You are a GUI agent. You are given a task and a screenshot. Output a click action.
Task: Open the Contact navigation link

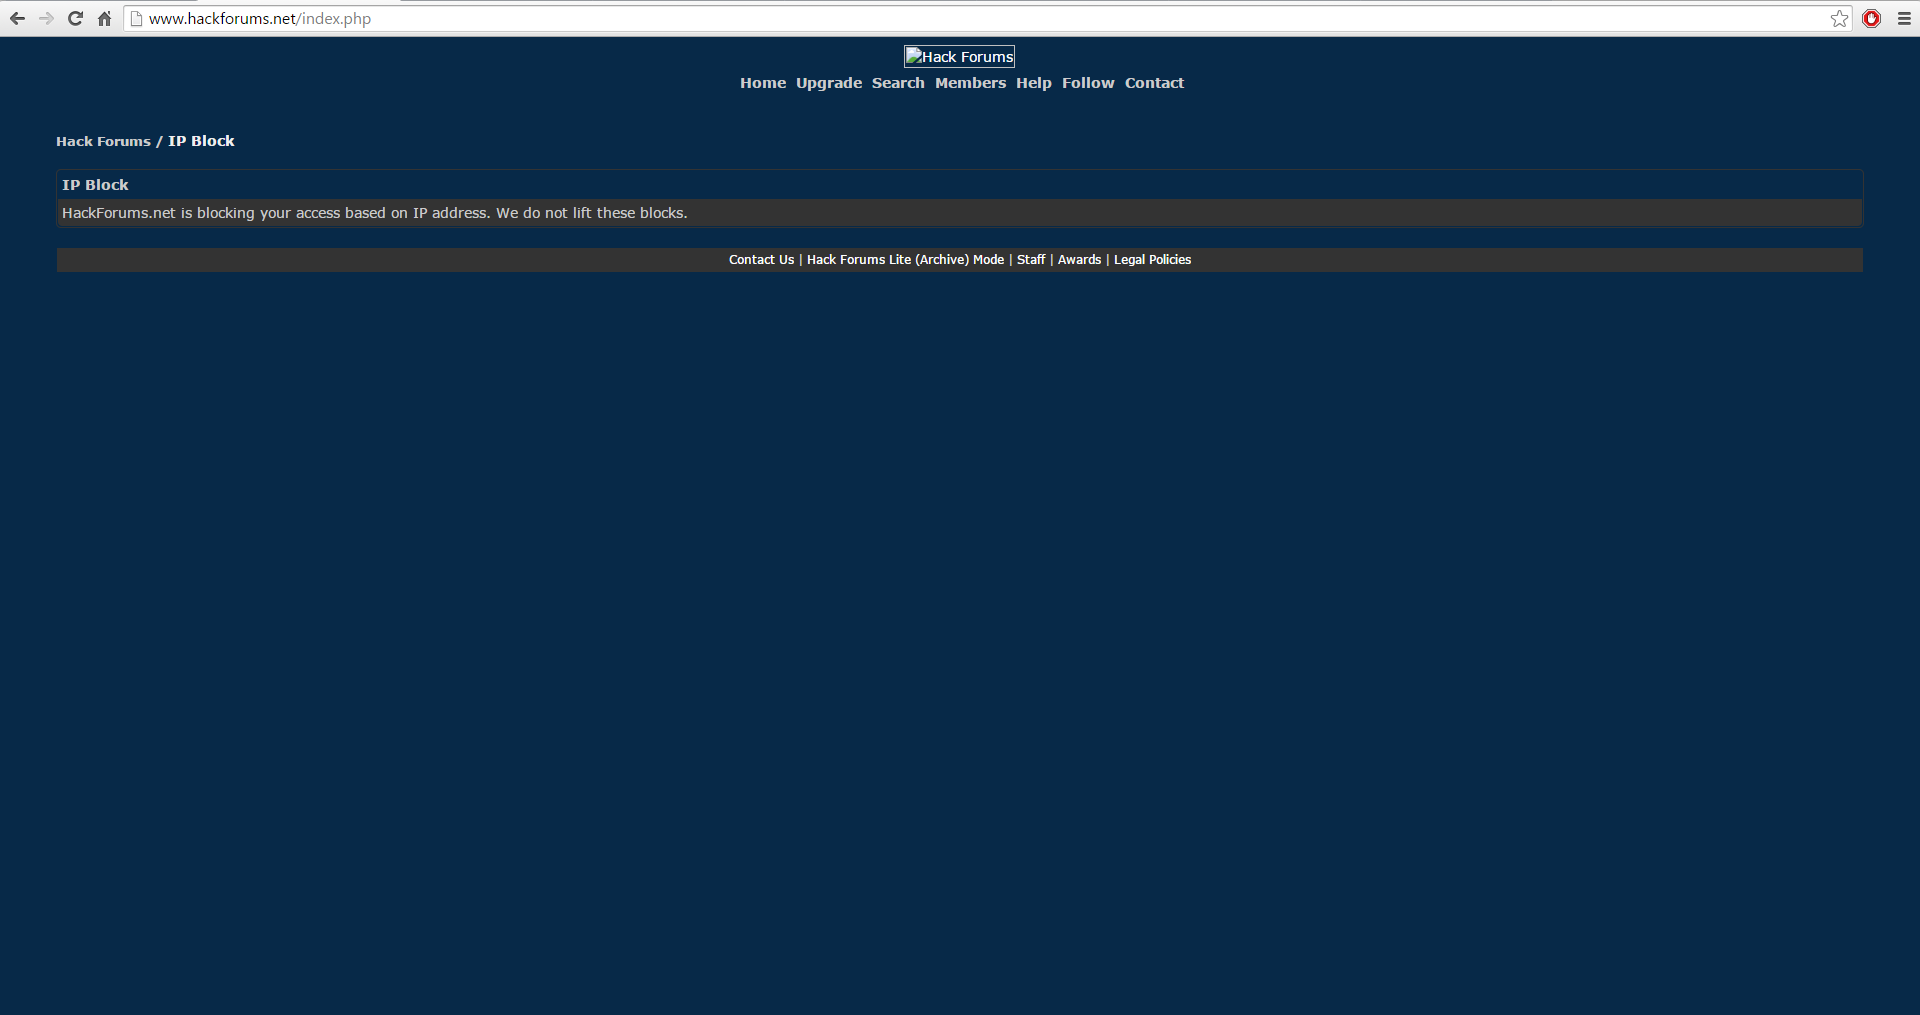pos(1154,83)
